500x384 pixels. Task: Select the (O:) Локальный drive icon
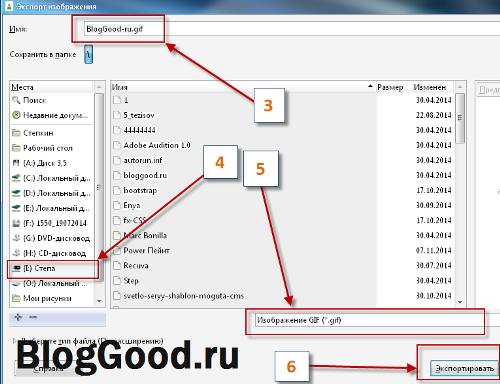pos(16,283)
